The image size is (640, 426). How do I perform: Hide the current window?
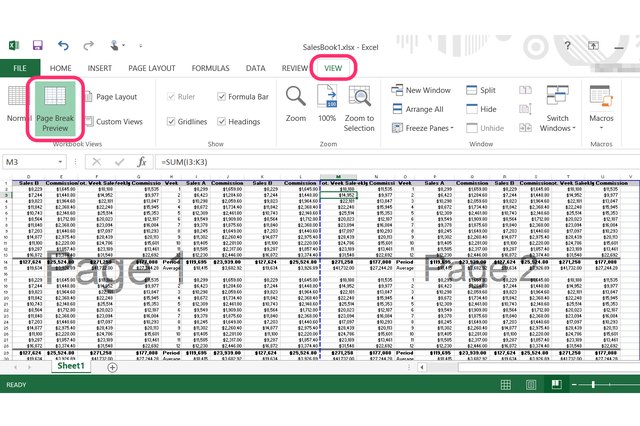tap(481, 109)
